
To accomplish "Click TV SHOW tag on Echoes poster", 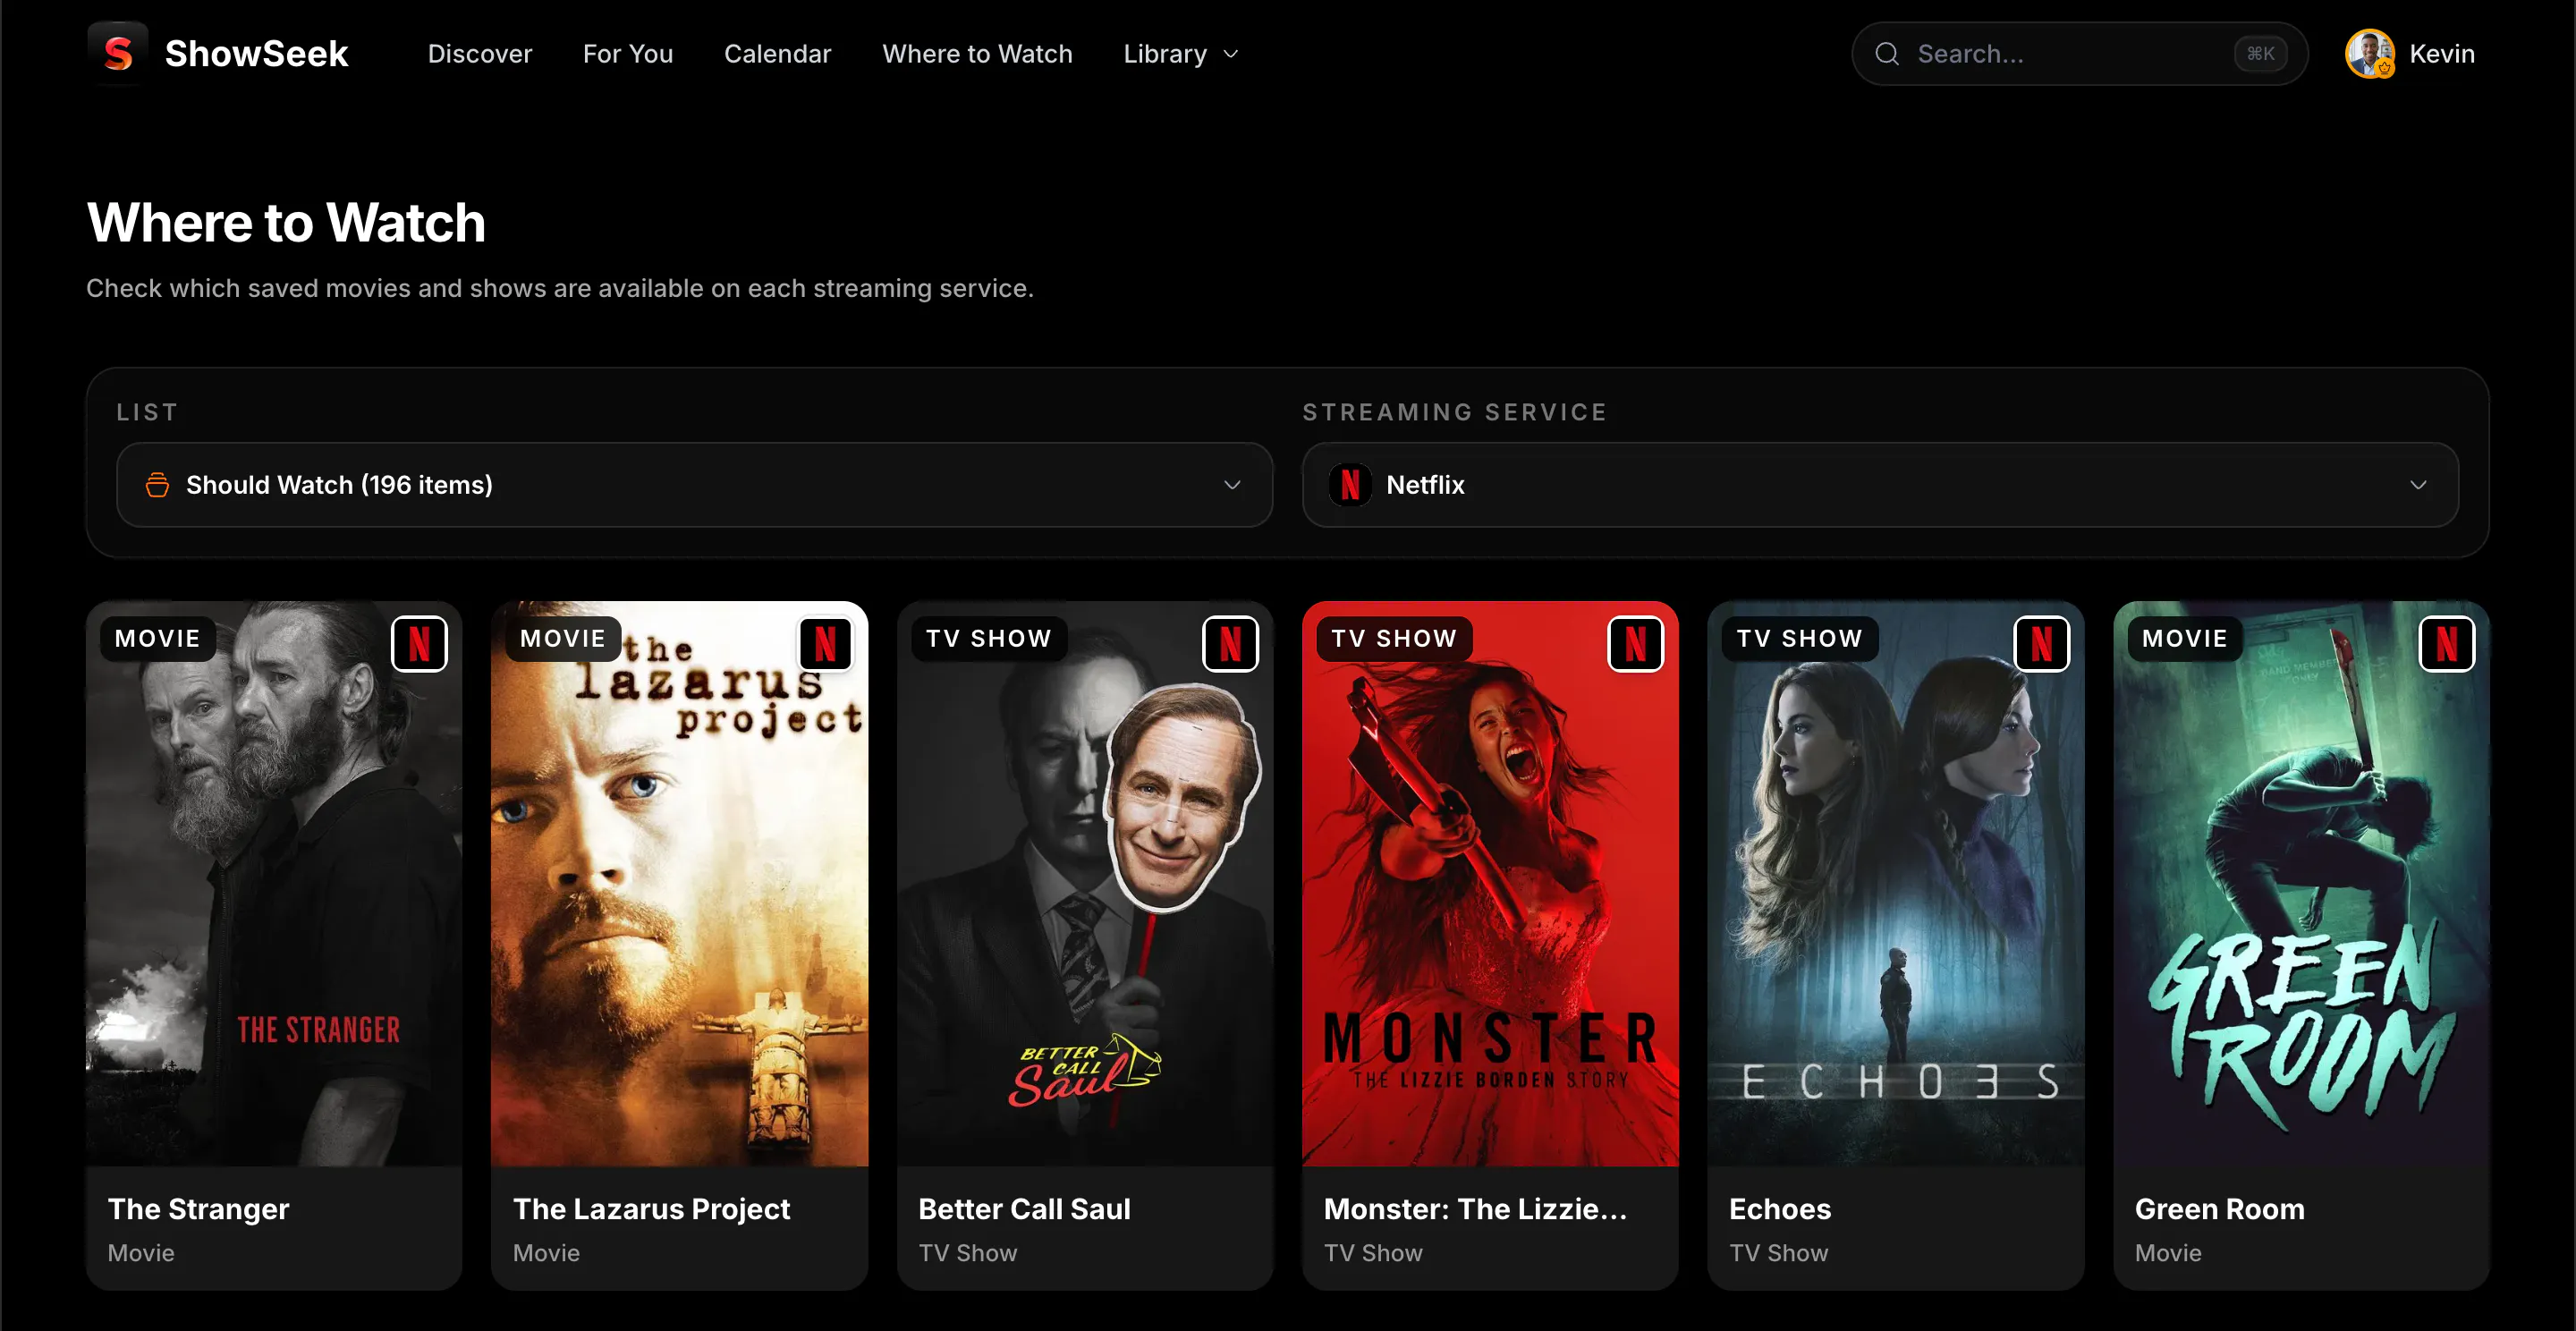I will (x=1800, y=639).
